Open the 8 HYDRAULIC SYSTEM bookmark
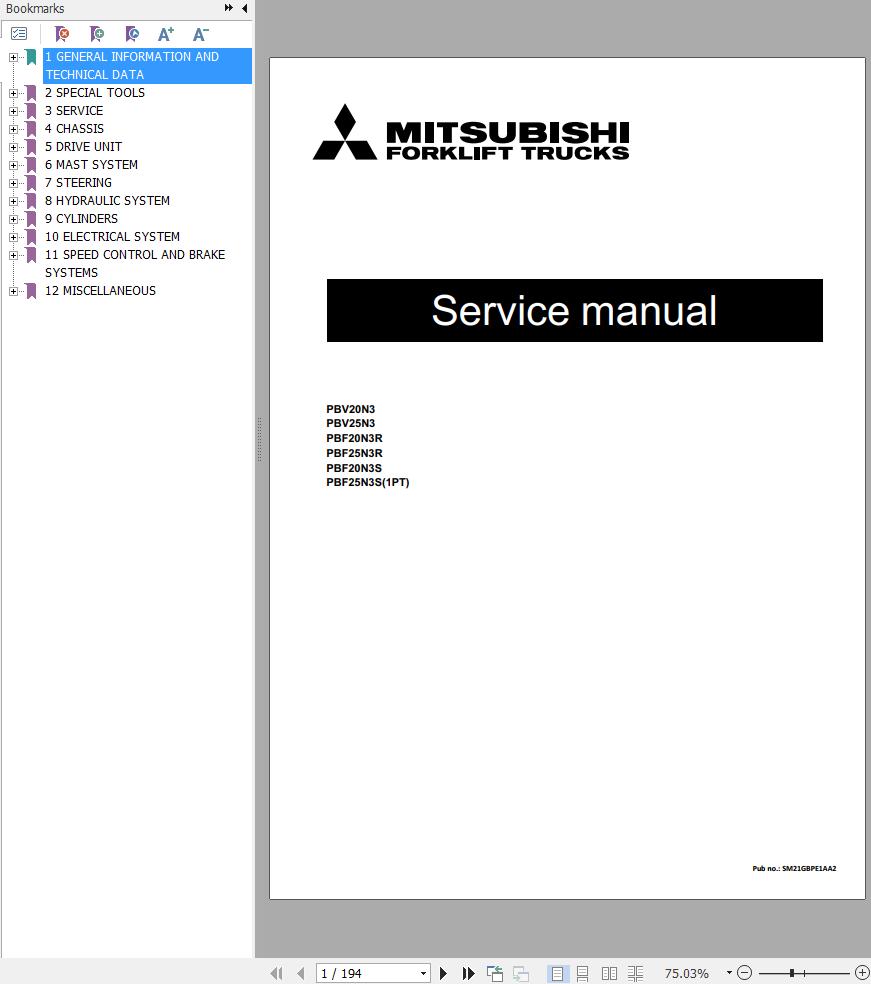The height and width of the screenshot is (984, 871). point(107,201)
